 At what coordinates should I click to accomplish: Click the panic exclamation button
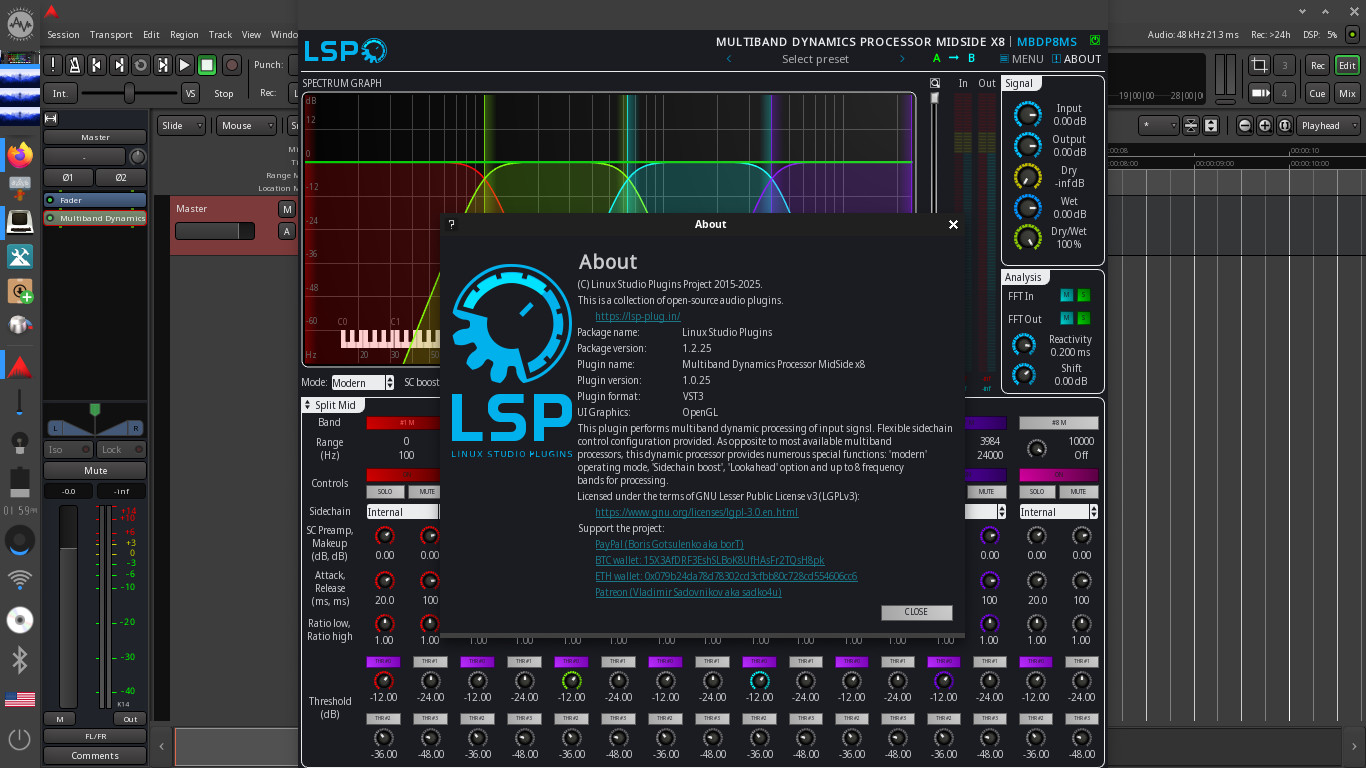point(52,65)
